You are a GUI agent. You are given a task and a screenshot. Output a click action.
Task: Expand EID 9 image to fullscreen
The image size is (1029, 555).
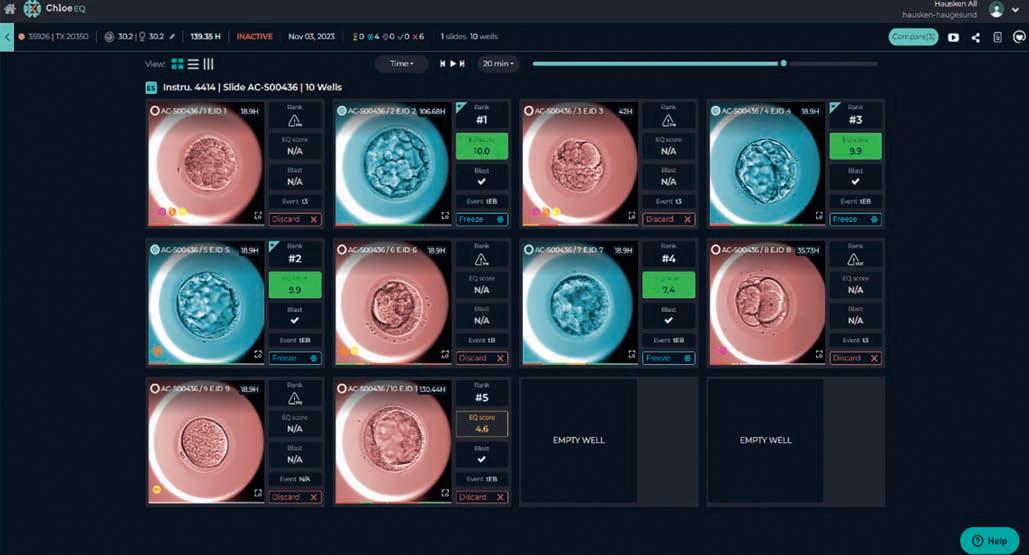click(x=258, y=493)
